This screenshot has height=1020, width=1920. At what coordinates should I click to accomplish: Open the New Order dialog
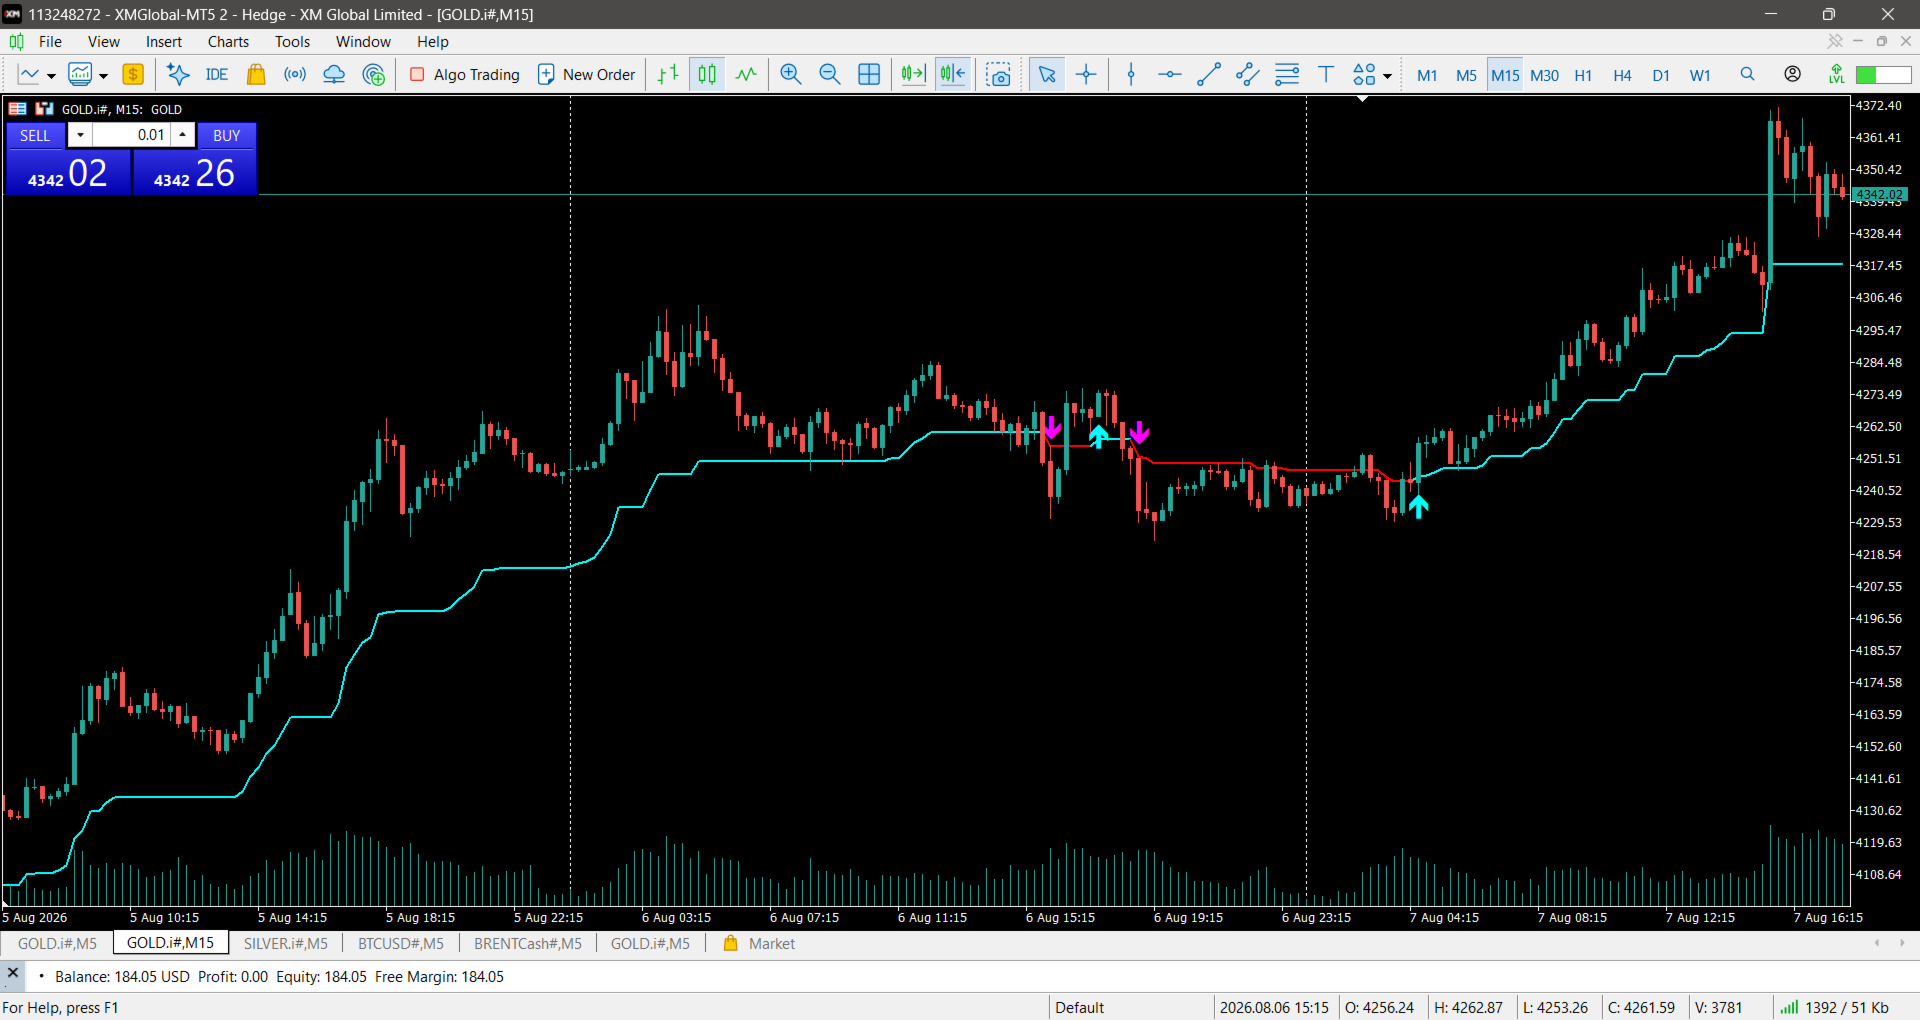pyautogui.click(x=586, y=74)
